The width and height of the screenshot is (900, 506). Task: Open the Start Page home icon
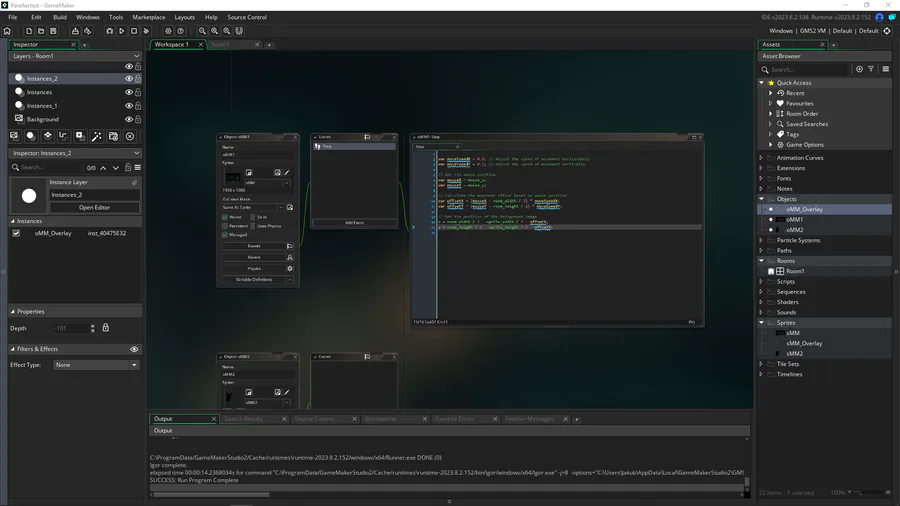point(7,31)
